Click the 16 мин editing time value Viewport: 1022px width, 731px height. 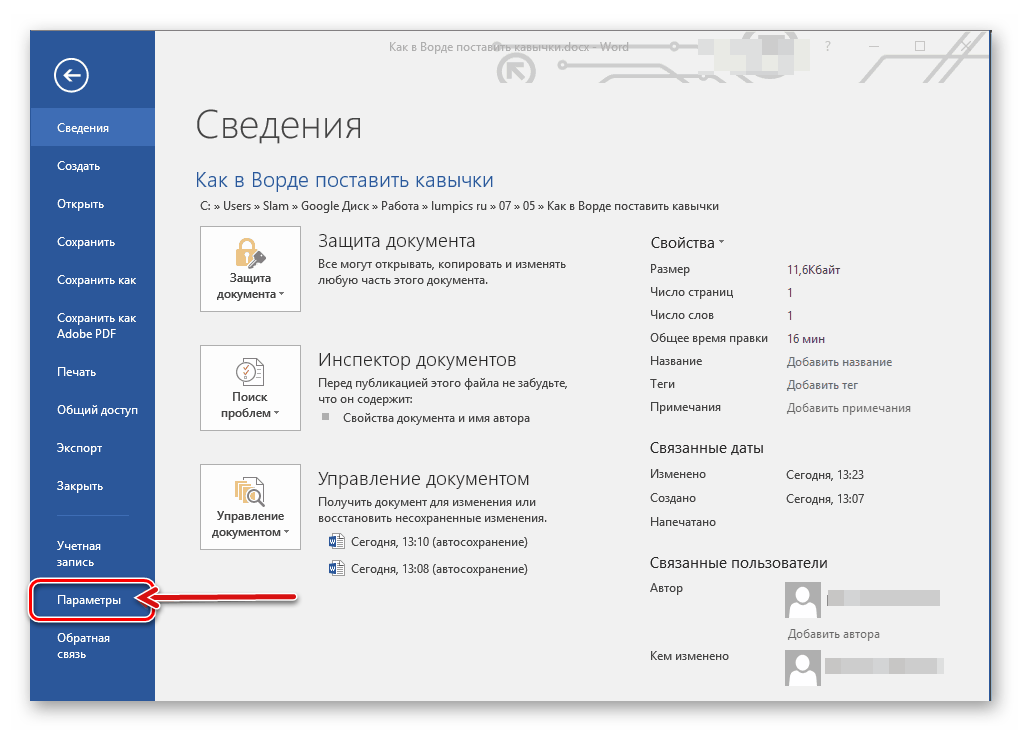point(806,339)
